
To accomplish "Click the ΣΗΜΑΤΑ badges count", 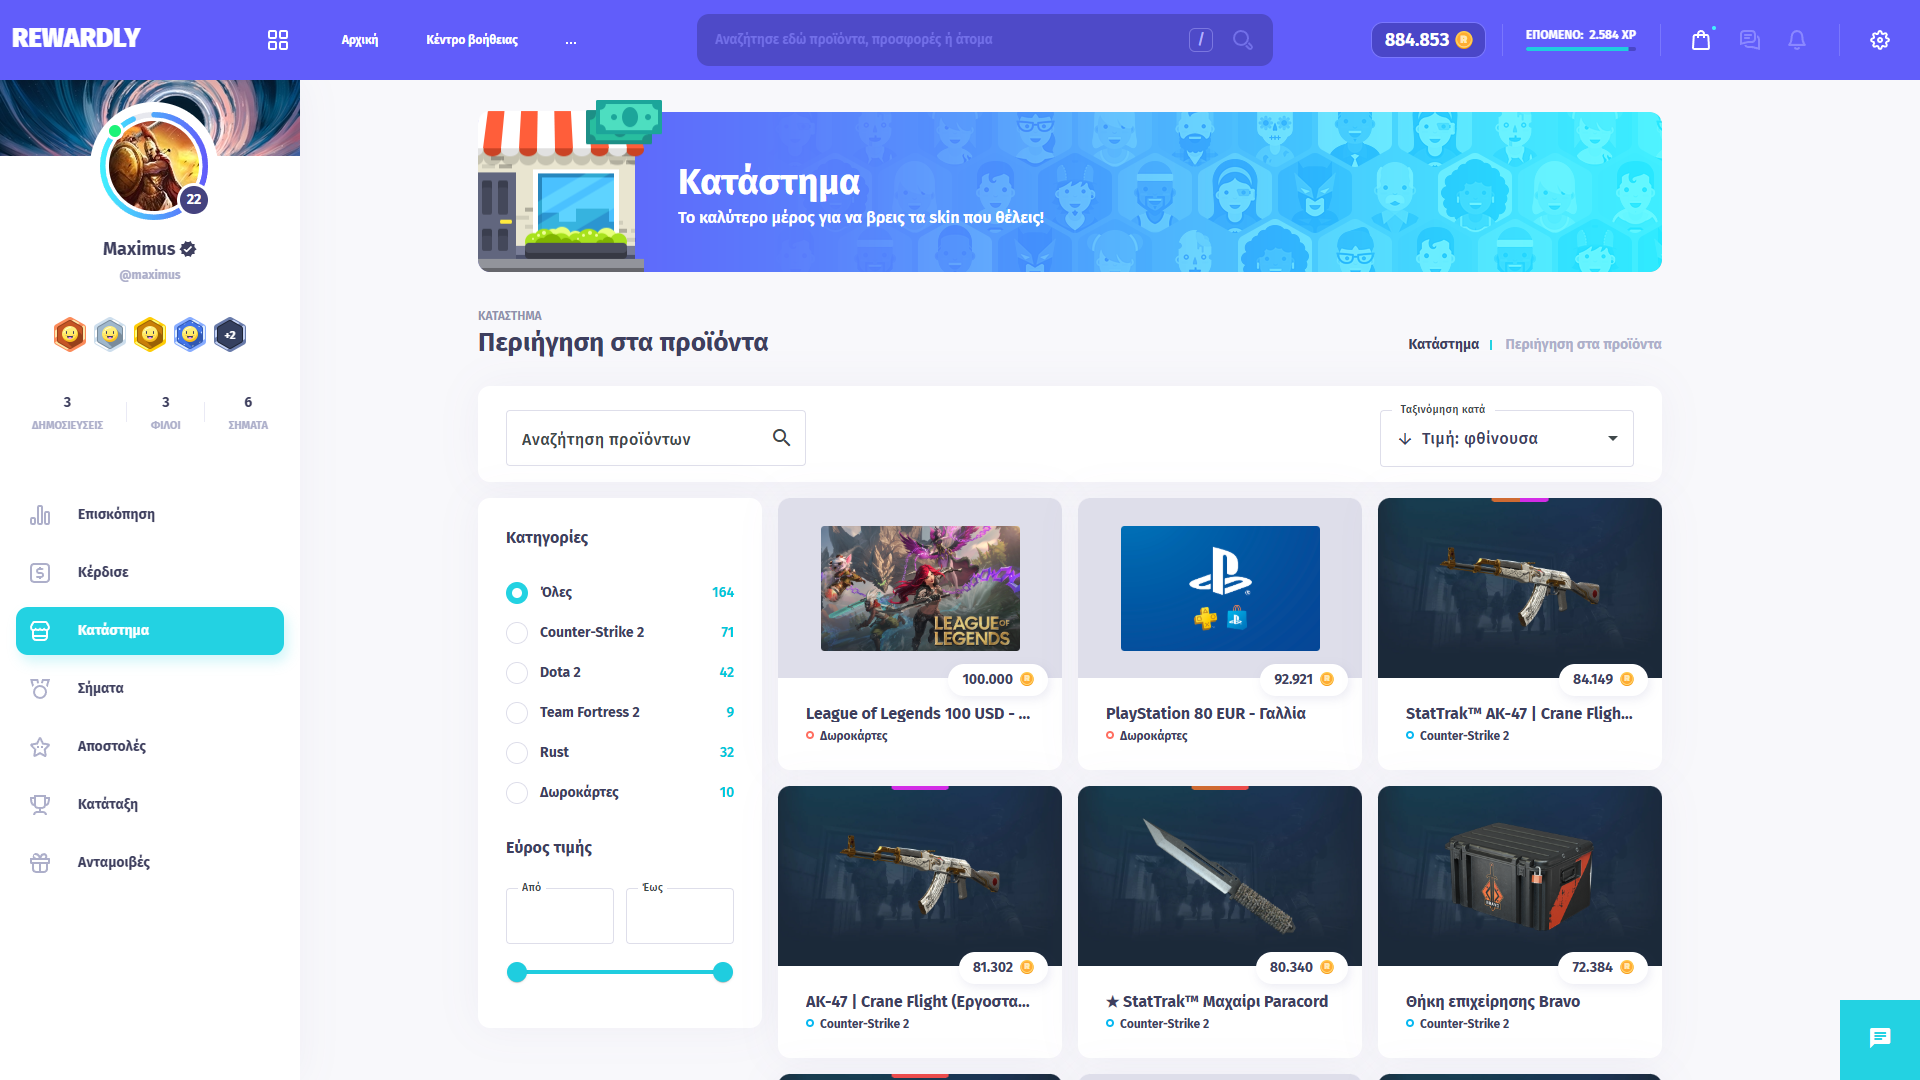I will [x=248, y=412].
